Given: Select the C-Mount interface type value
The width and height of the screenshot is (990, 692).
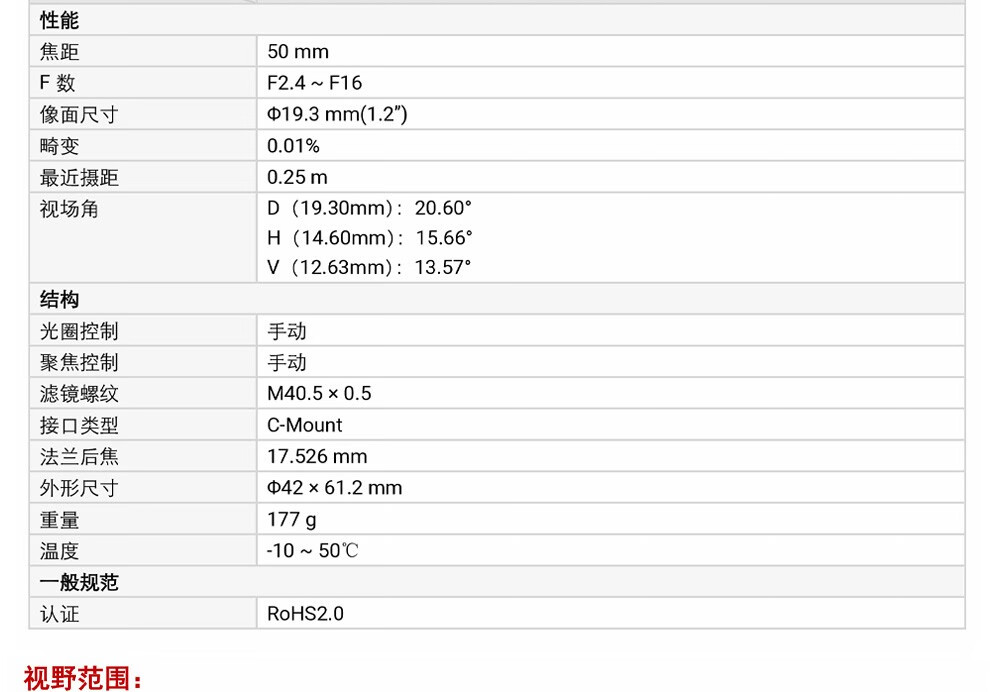Looking at the screenshot, I should click(x=304, y=425).
